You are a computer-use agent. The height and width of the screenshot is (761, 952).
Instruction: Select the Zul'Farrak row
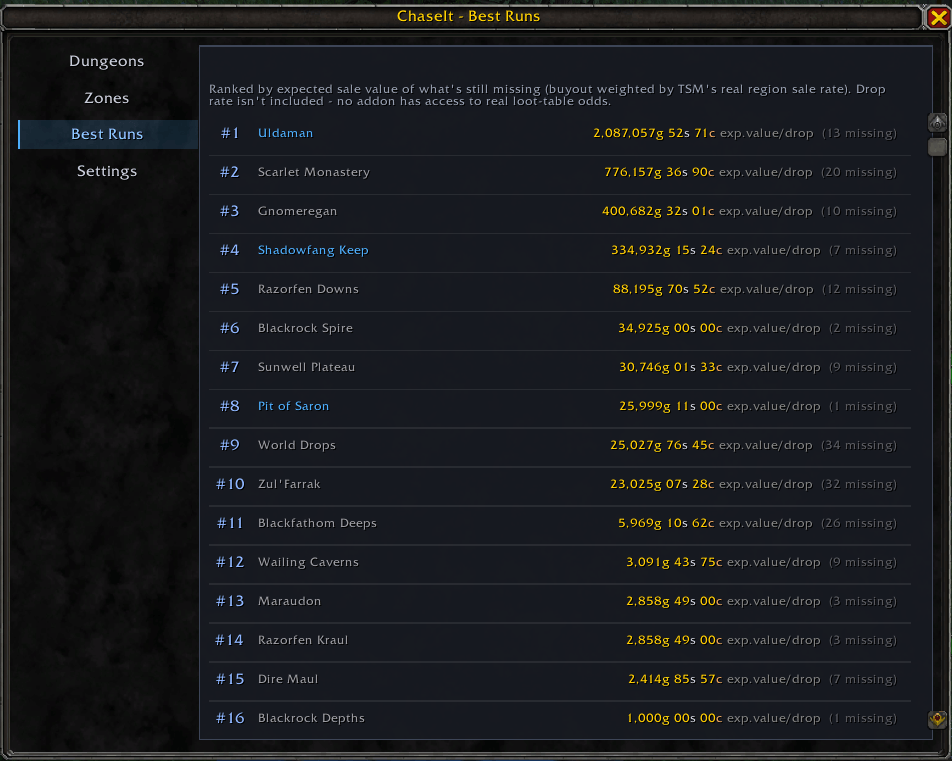[559, 484]
